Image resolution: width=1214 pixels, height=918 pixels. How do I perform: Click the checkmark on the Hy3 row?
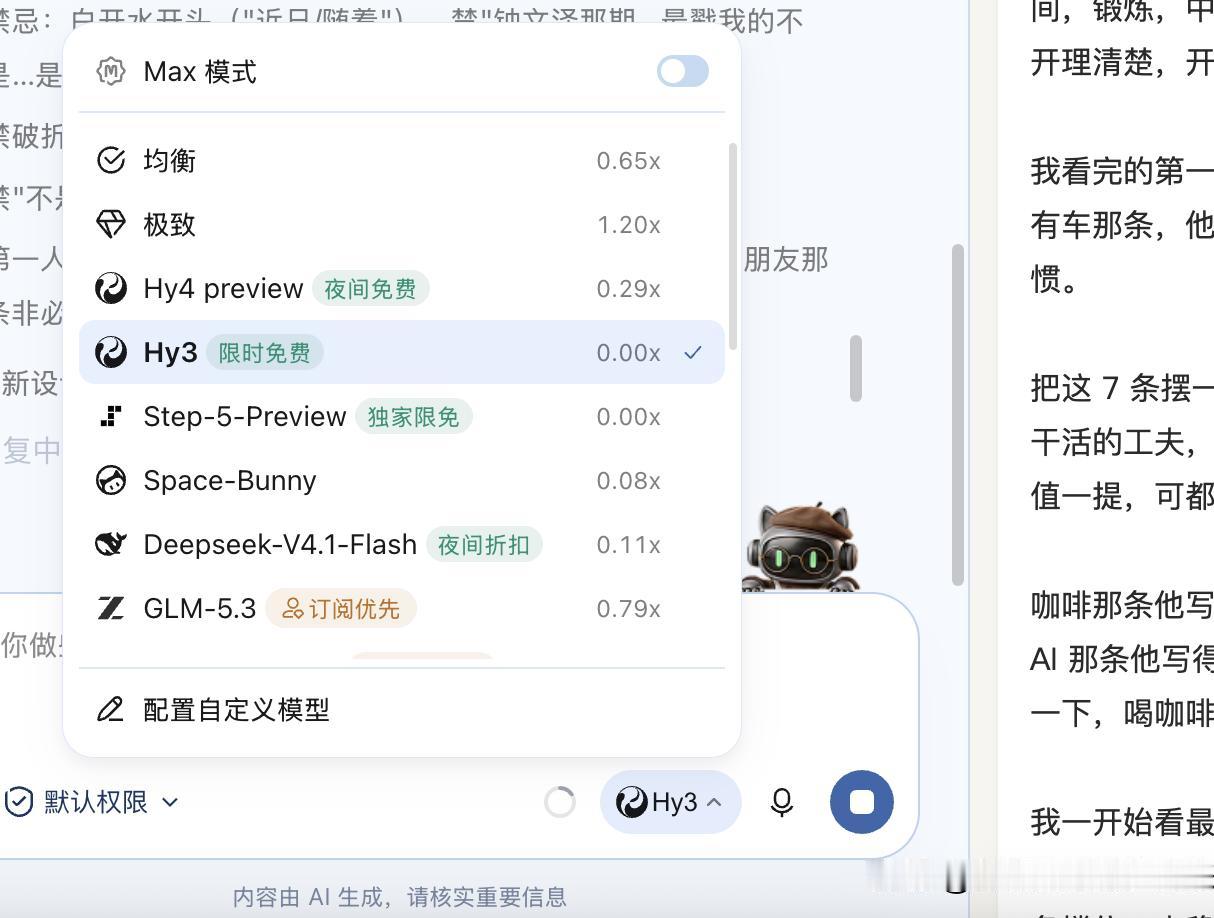[x=693, y=352]
